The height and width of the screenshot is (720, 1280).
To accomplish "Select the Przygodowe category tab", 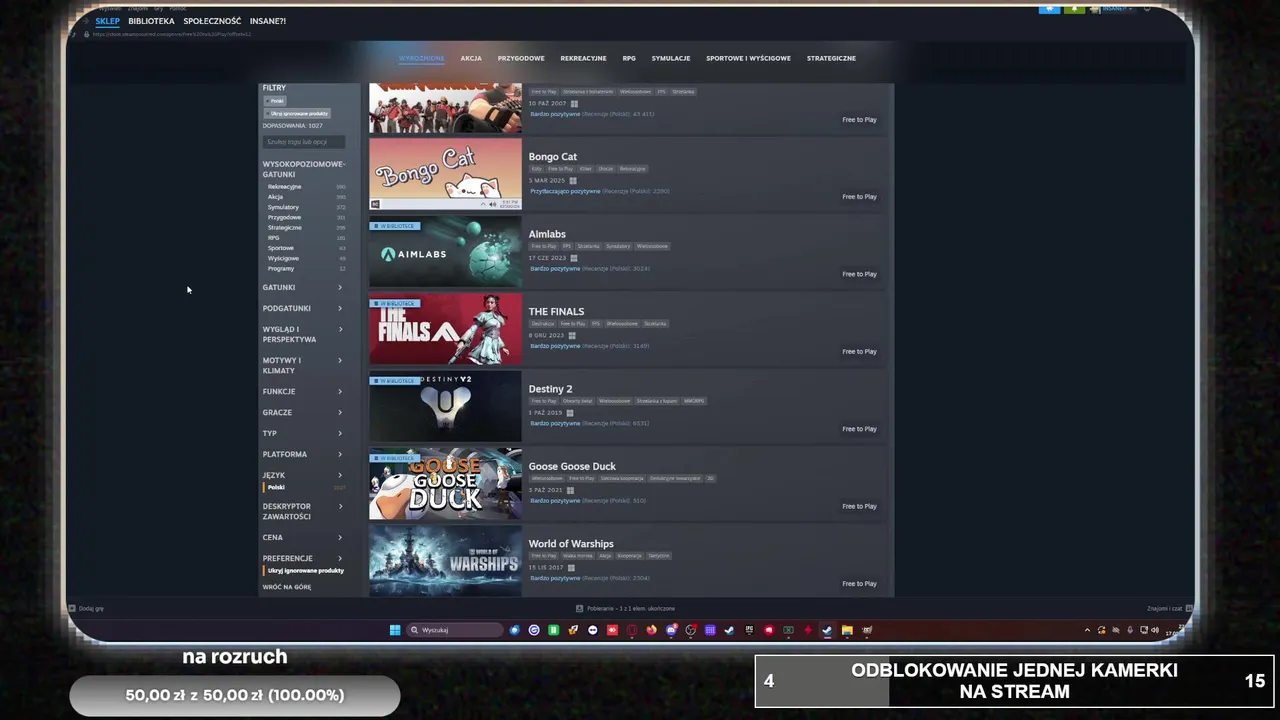I will coord(521,58).
